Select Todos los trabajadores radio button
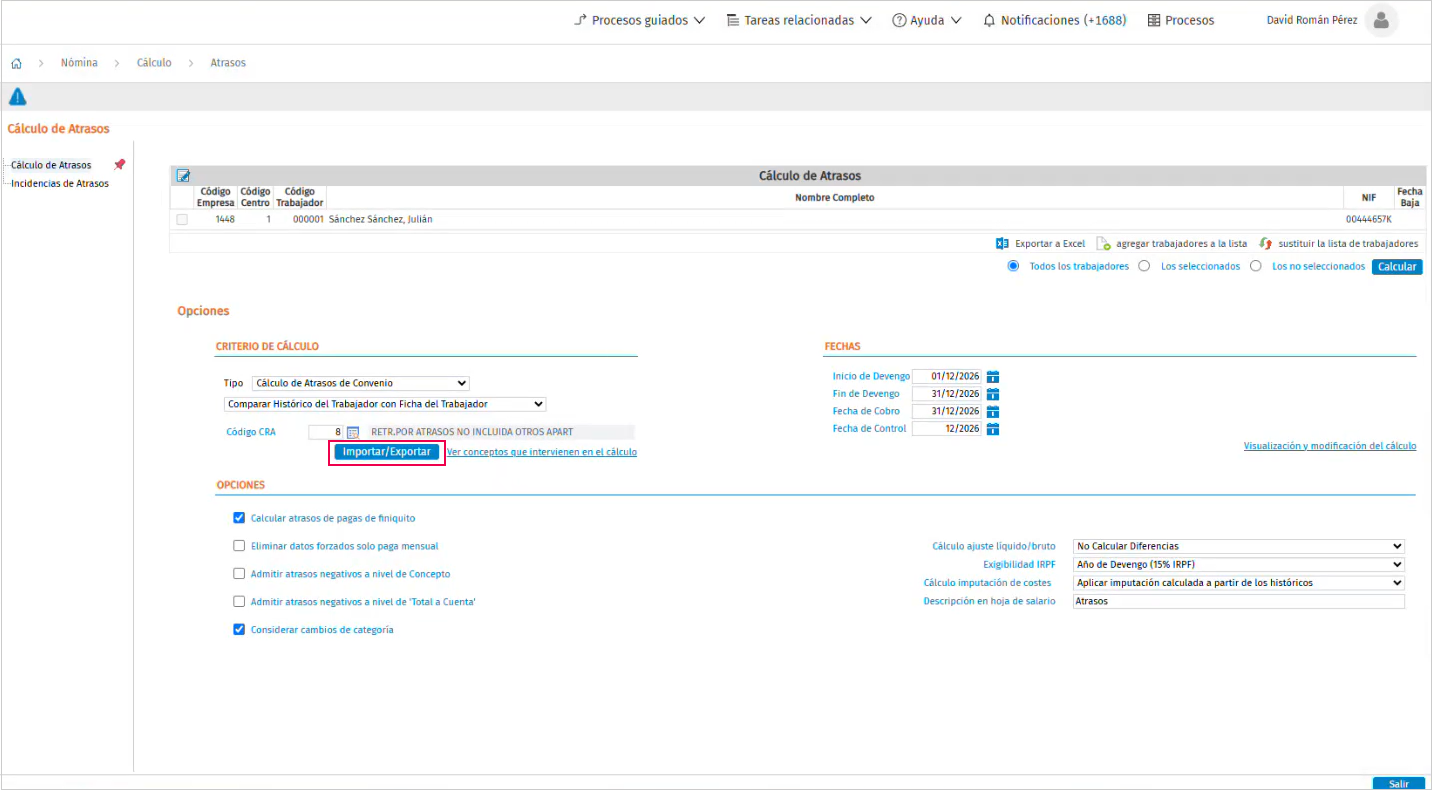The width and height of the screenshot is (1432, 790). coord(1013,266)
